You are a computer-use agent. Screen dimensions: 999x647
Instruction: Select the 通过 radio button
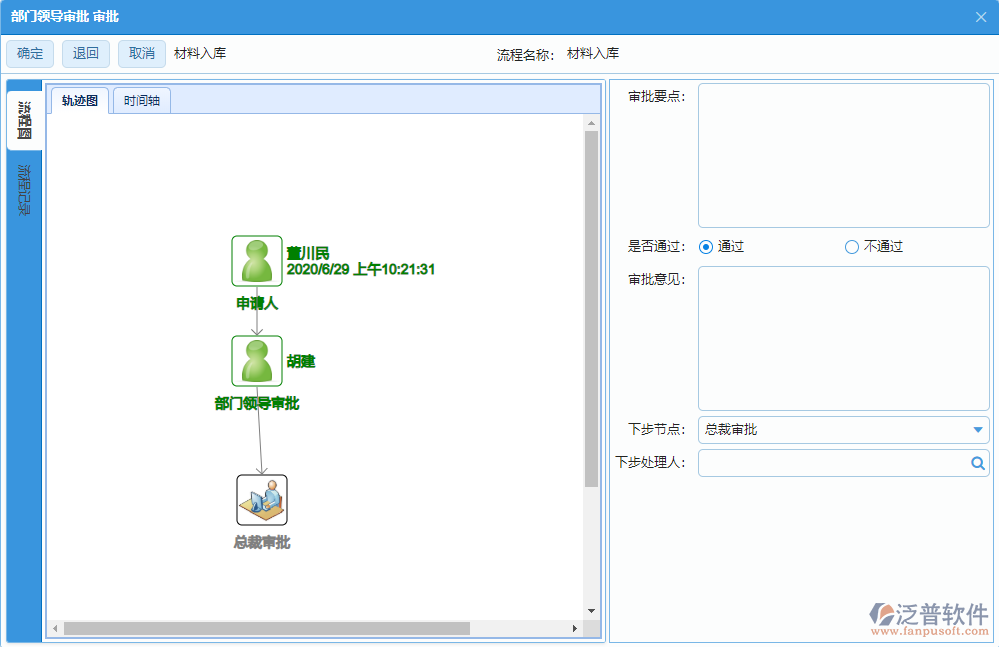706,246
